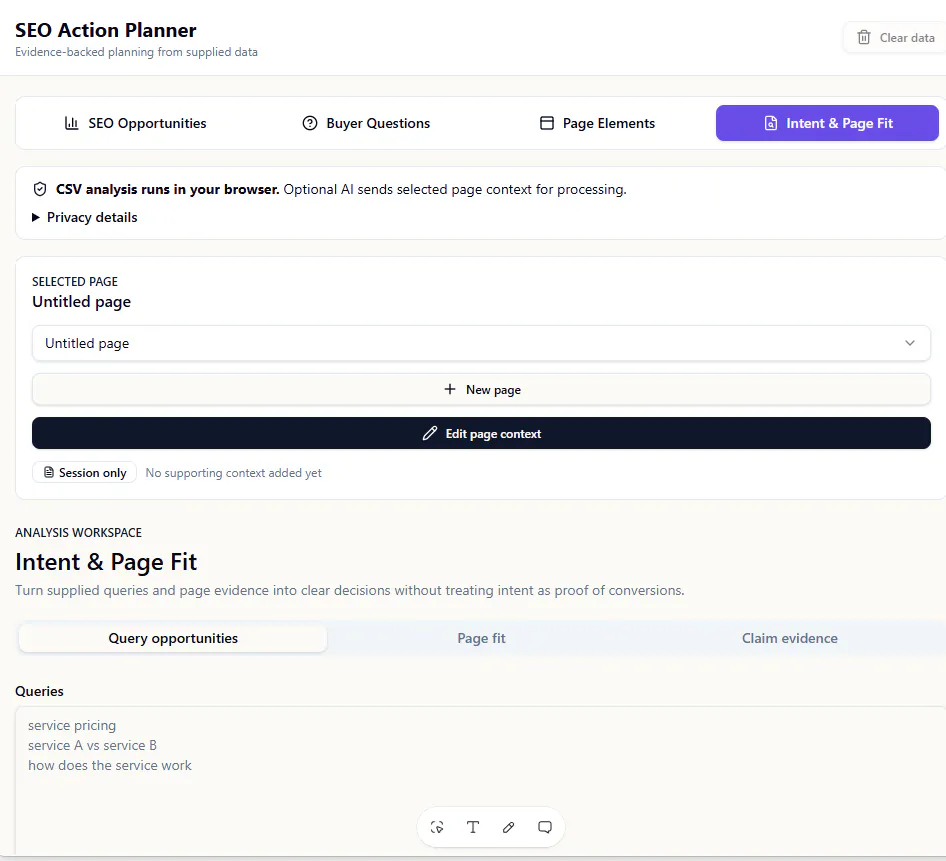Select the comment tool in floating toolbar
Viewport: 946px width, 861px height.
click(x=545, y=827)
